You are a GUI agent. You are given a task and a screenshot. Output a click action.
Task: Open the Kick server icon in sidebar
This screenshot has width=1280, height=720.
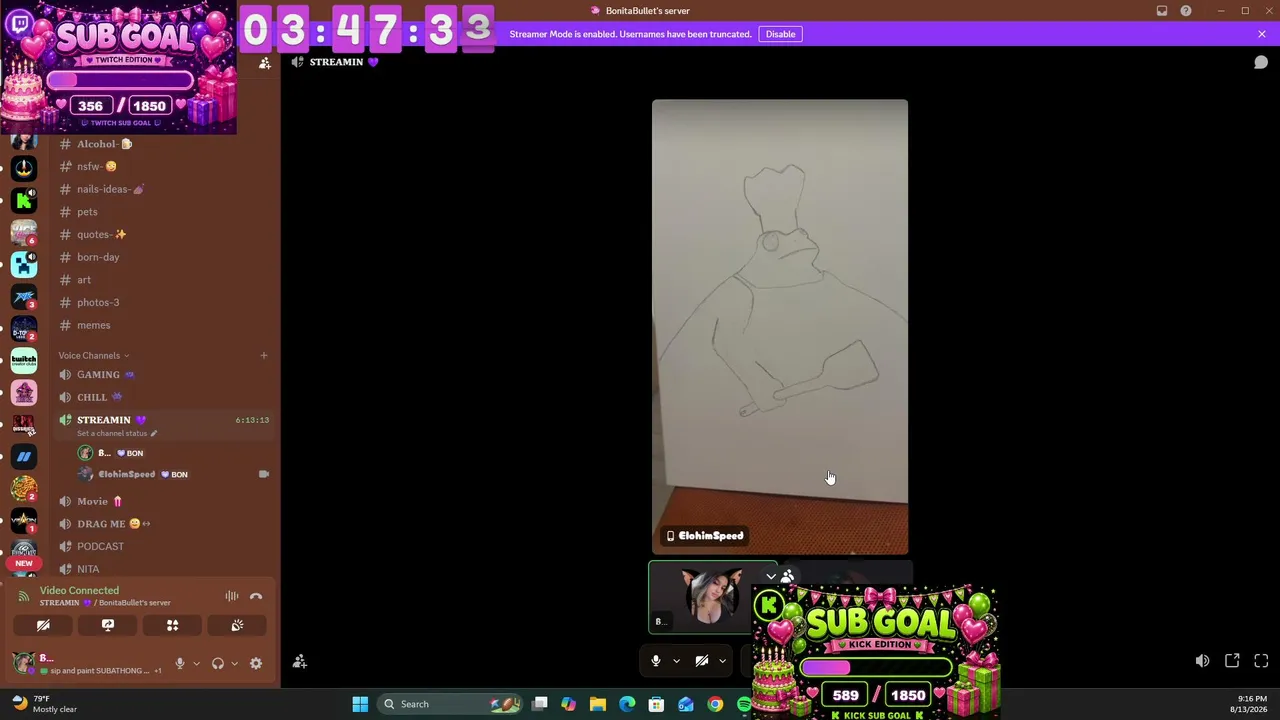coord(24,200)
